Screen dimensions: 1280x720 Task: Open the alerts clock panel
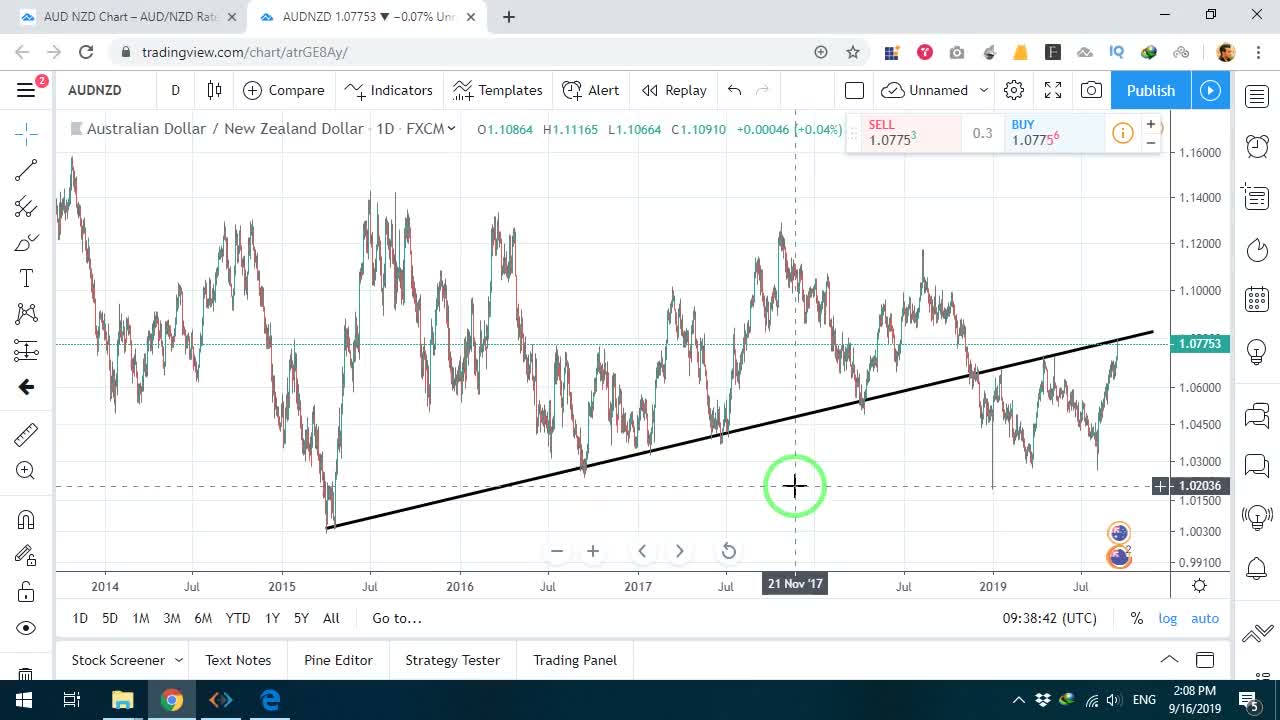tap(1257, 146)
